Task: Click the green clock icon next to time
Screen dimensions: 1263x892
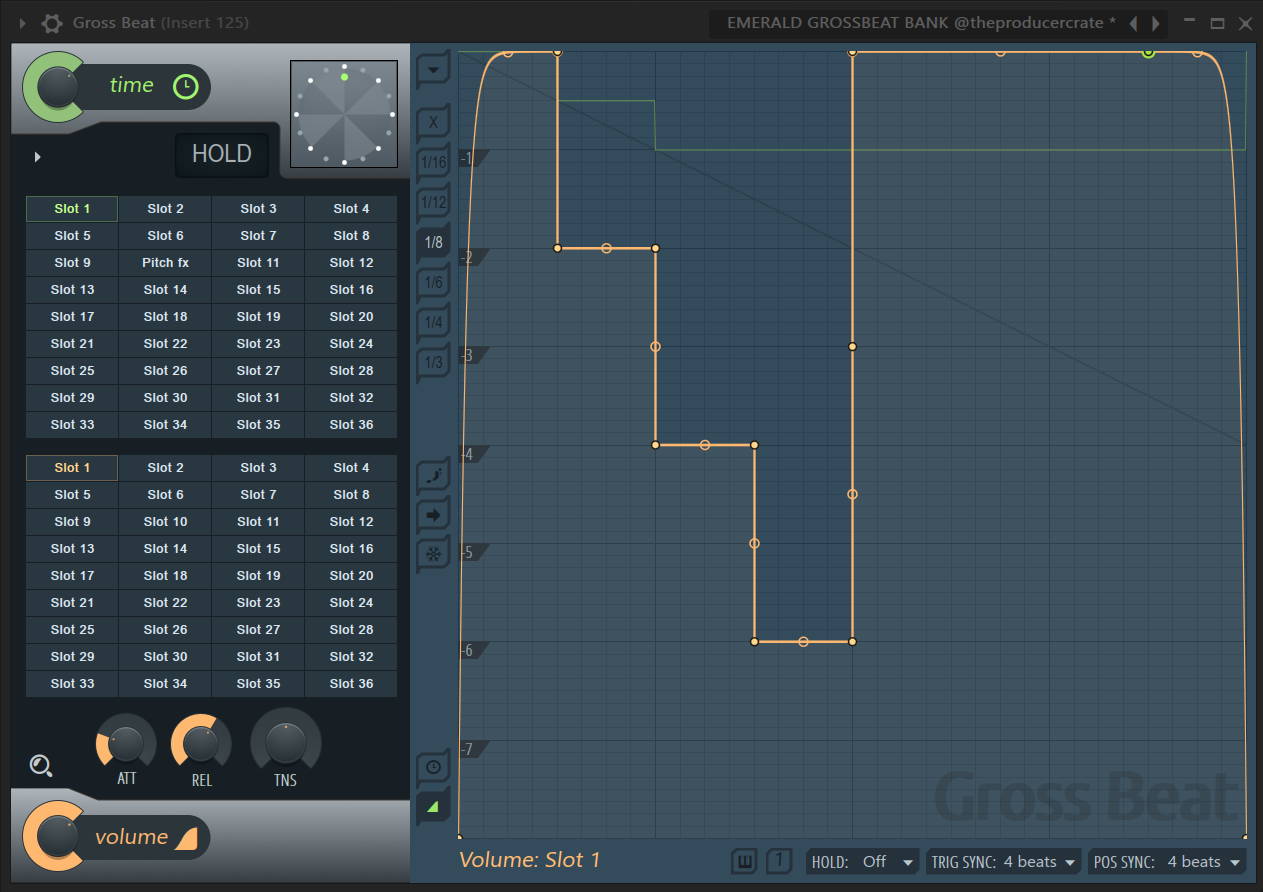Action: tap(185, 86)
